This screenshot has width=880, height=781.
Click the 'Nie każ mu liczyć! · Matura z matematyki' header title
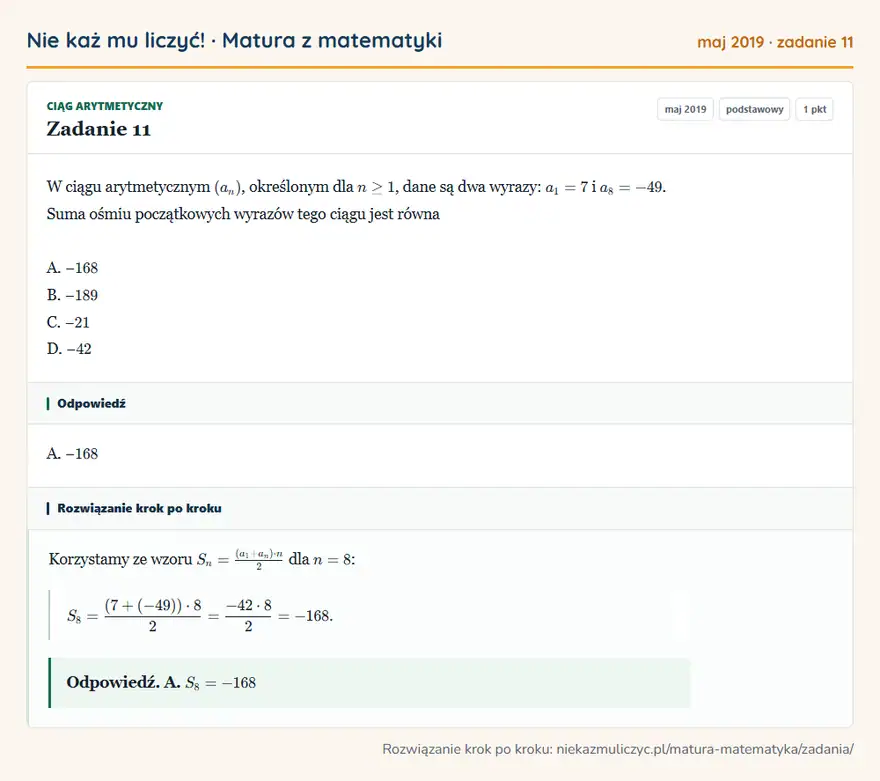[x=234, y=40]
